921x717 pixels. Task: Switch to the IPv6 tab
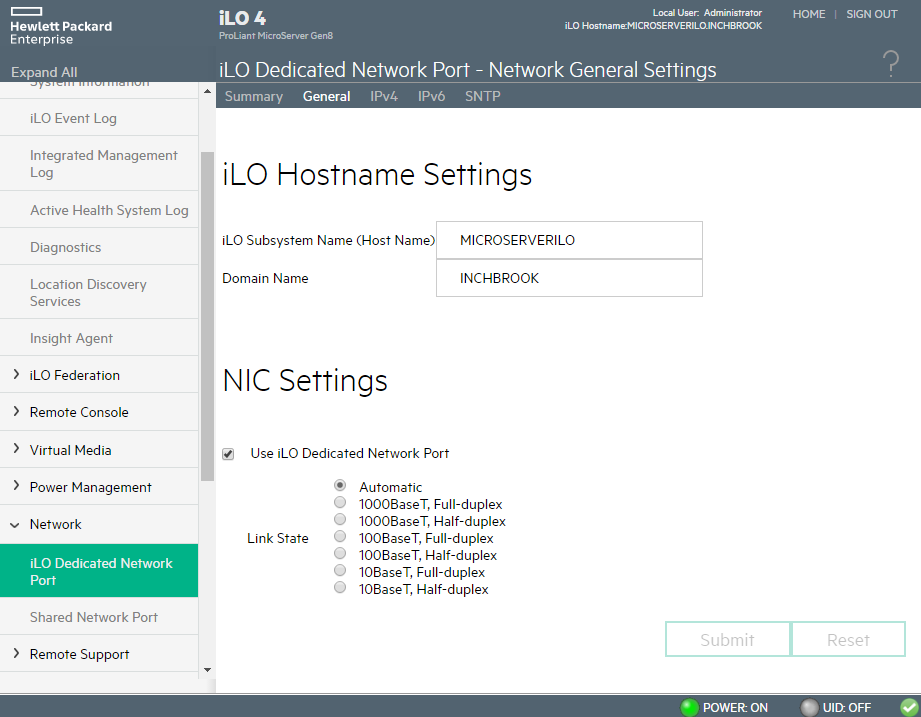coord(431,96)
